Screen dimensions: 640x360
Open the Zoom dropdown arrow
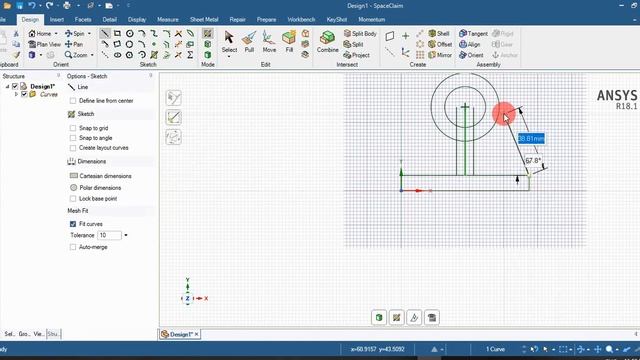click(92, 55)
